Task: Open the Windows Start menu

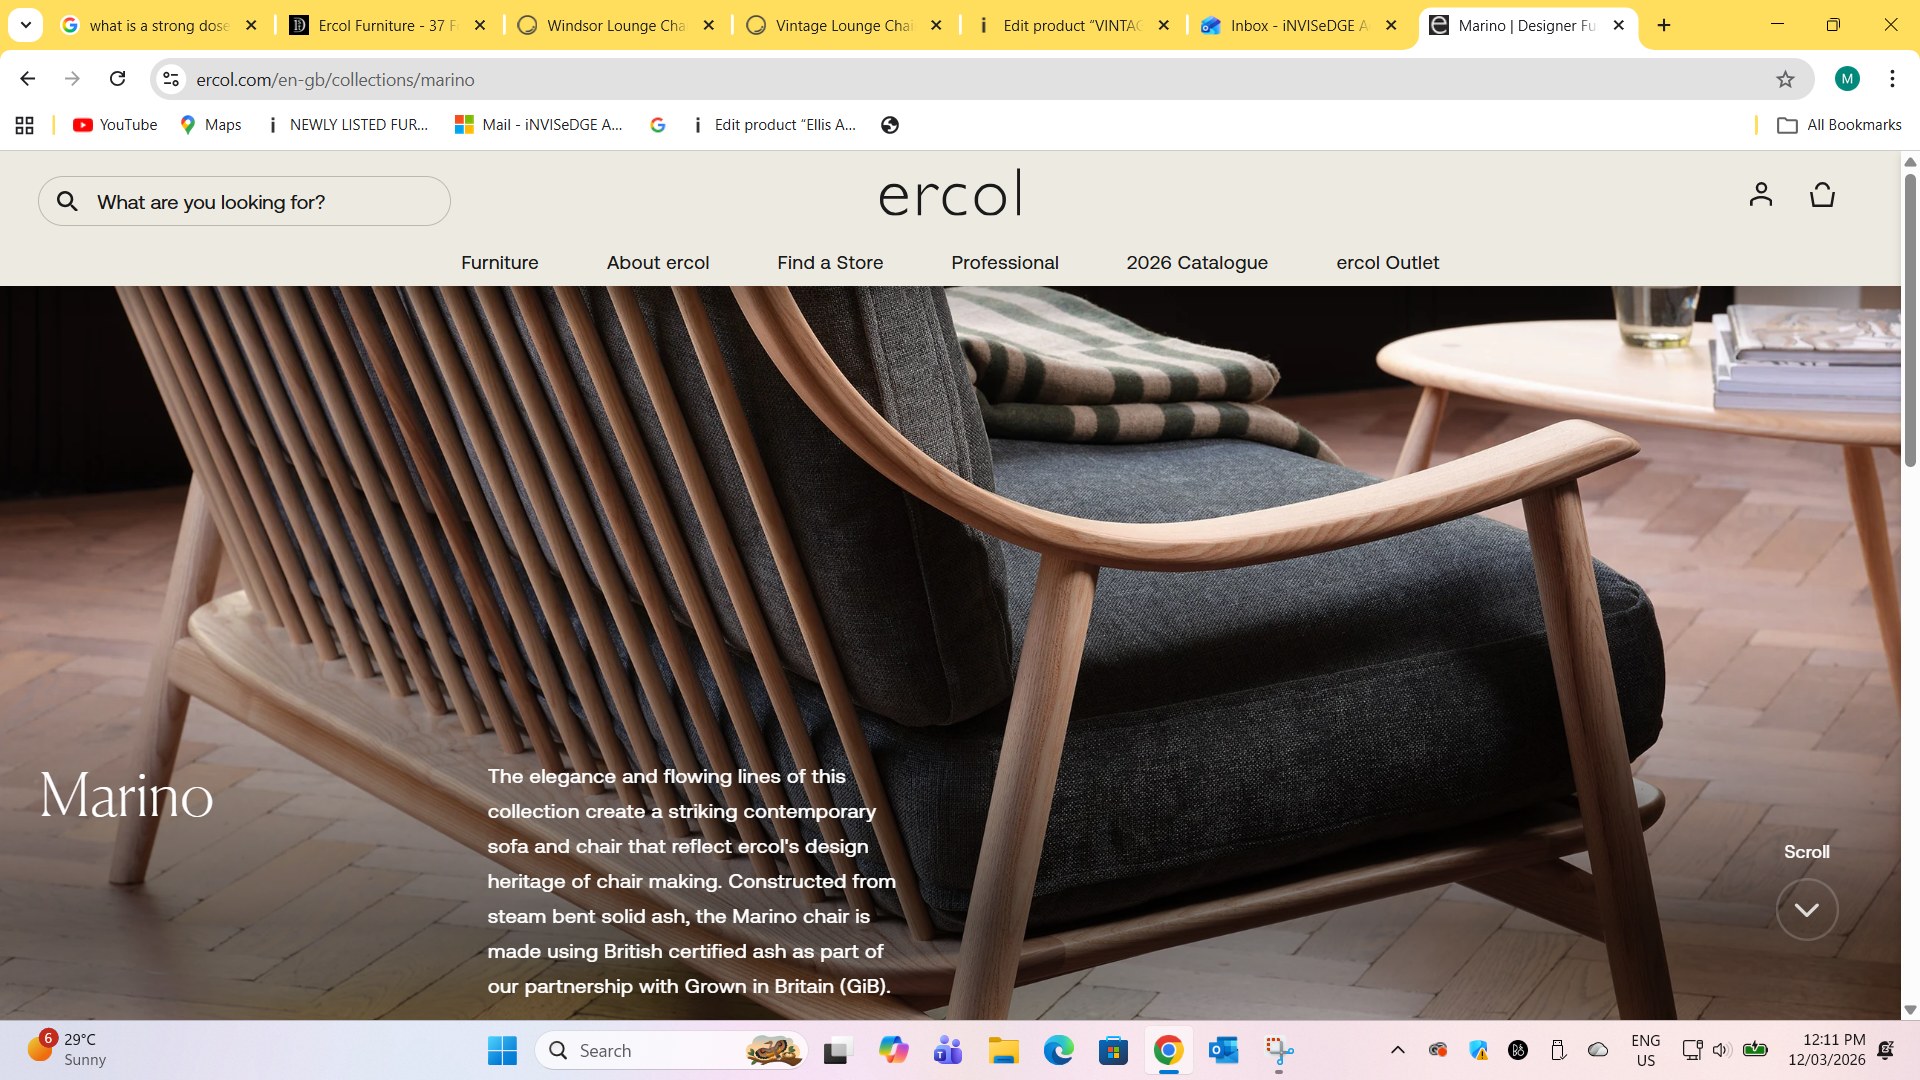Action: tap(502, 1050)
